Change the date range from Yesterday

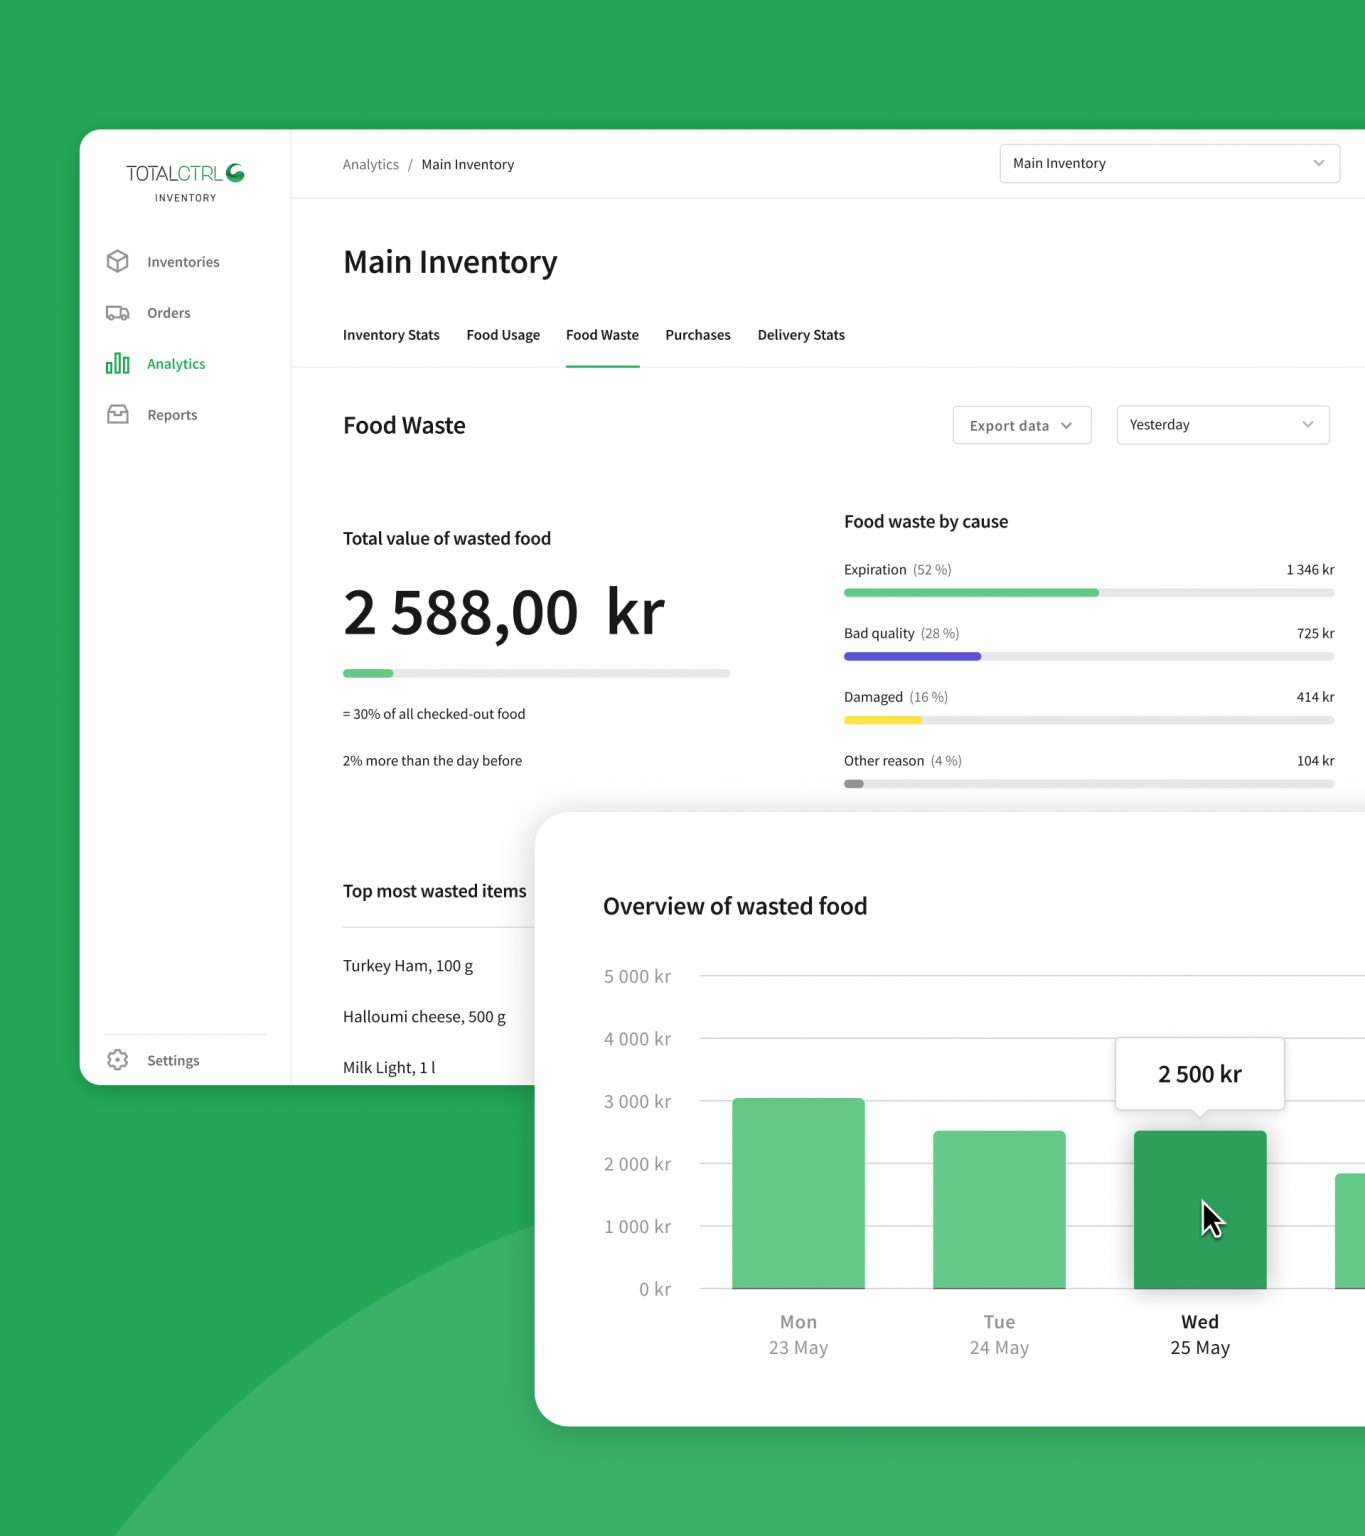click(1222, 425)
